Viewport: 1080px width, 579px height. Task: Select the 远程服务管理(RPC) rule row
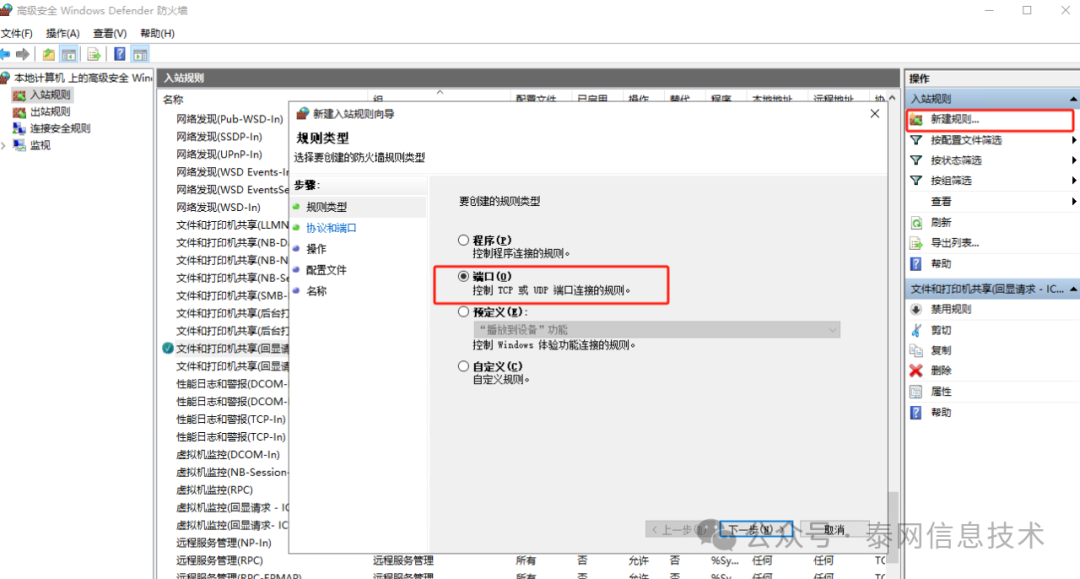click(x=219, y=560)
